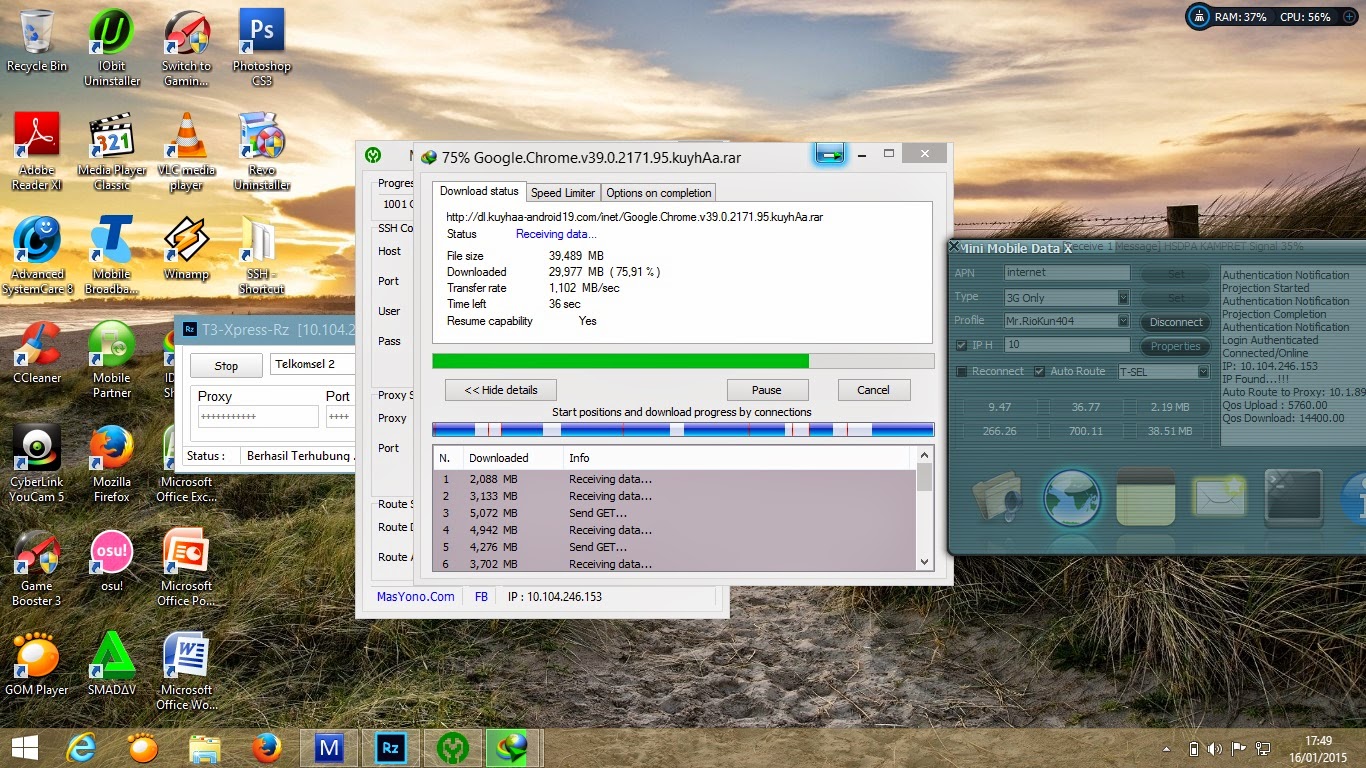
Task: Open the Options on completion tab
Action: click(659, 193)
